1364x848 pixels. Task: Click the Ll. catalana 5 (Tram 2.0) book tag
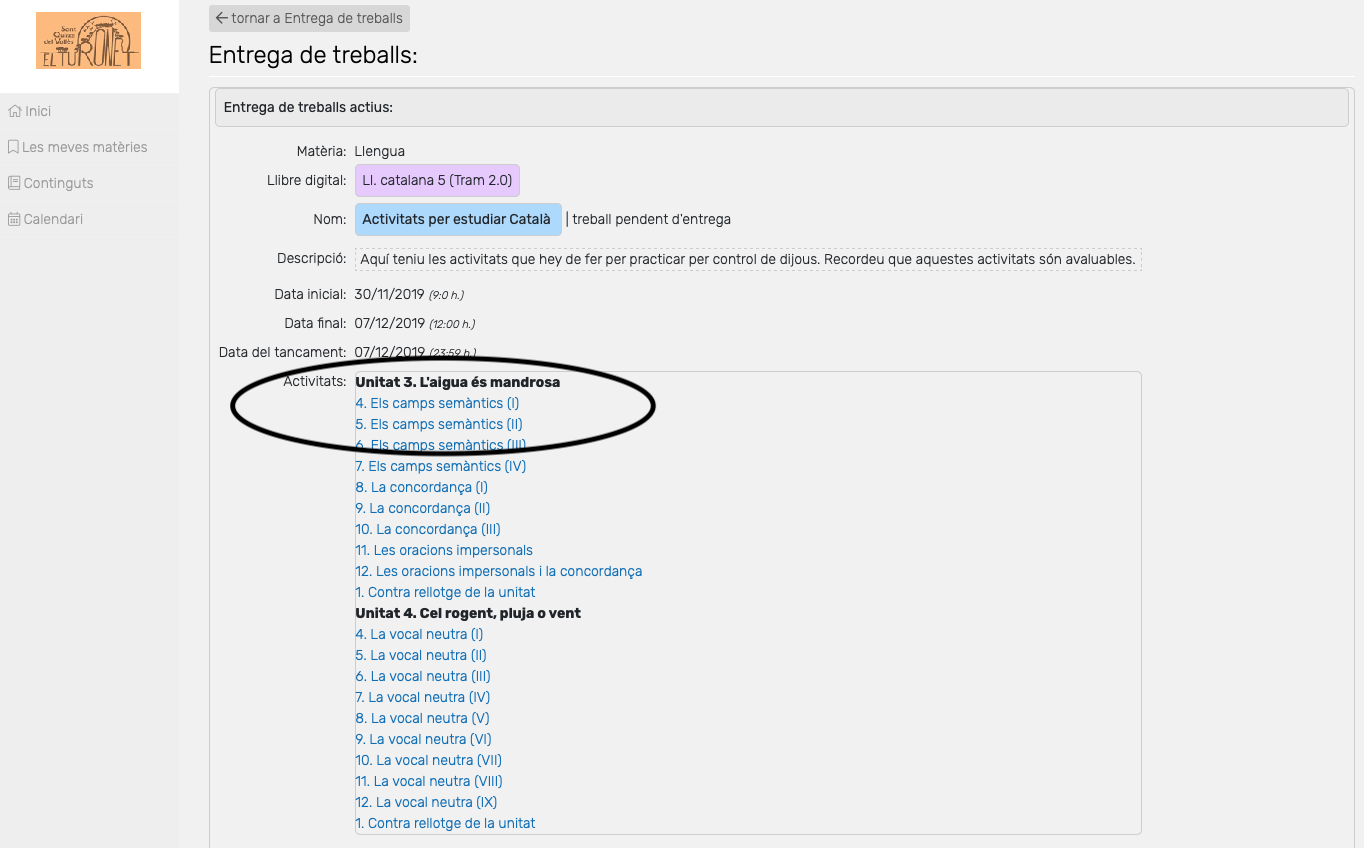click(437, 181)
